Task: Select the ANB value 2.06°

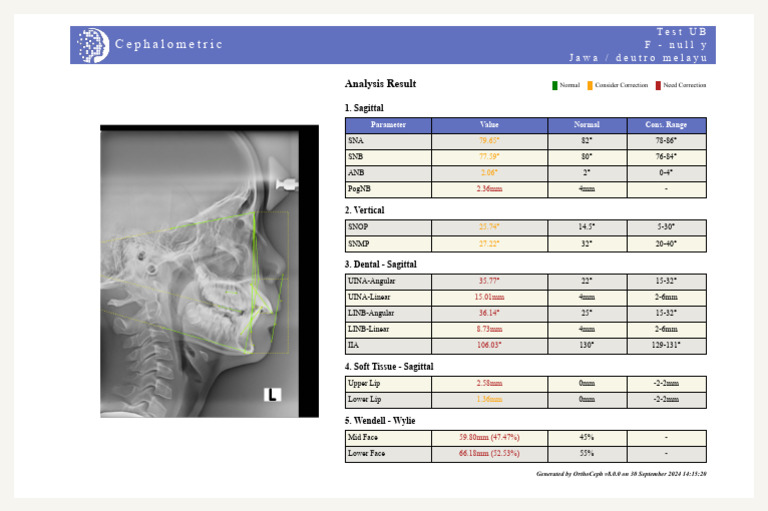Action: coord(489,173)
